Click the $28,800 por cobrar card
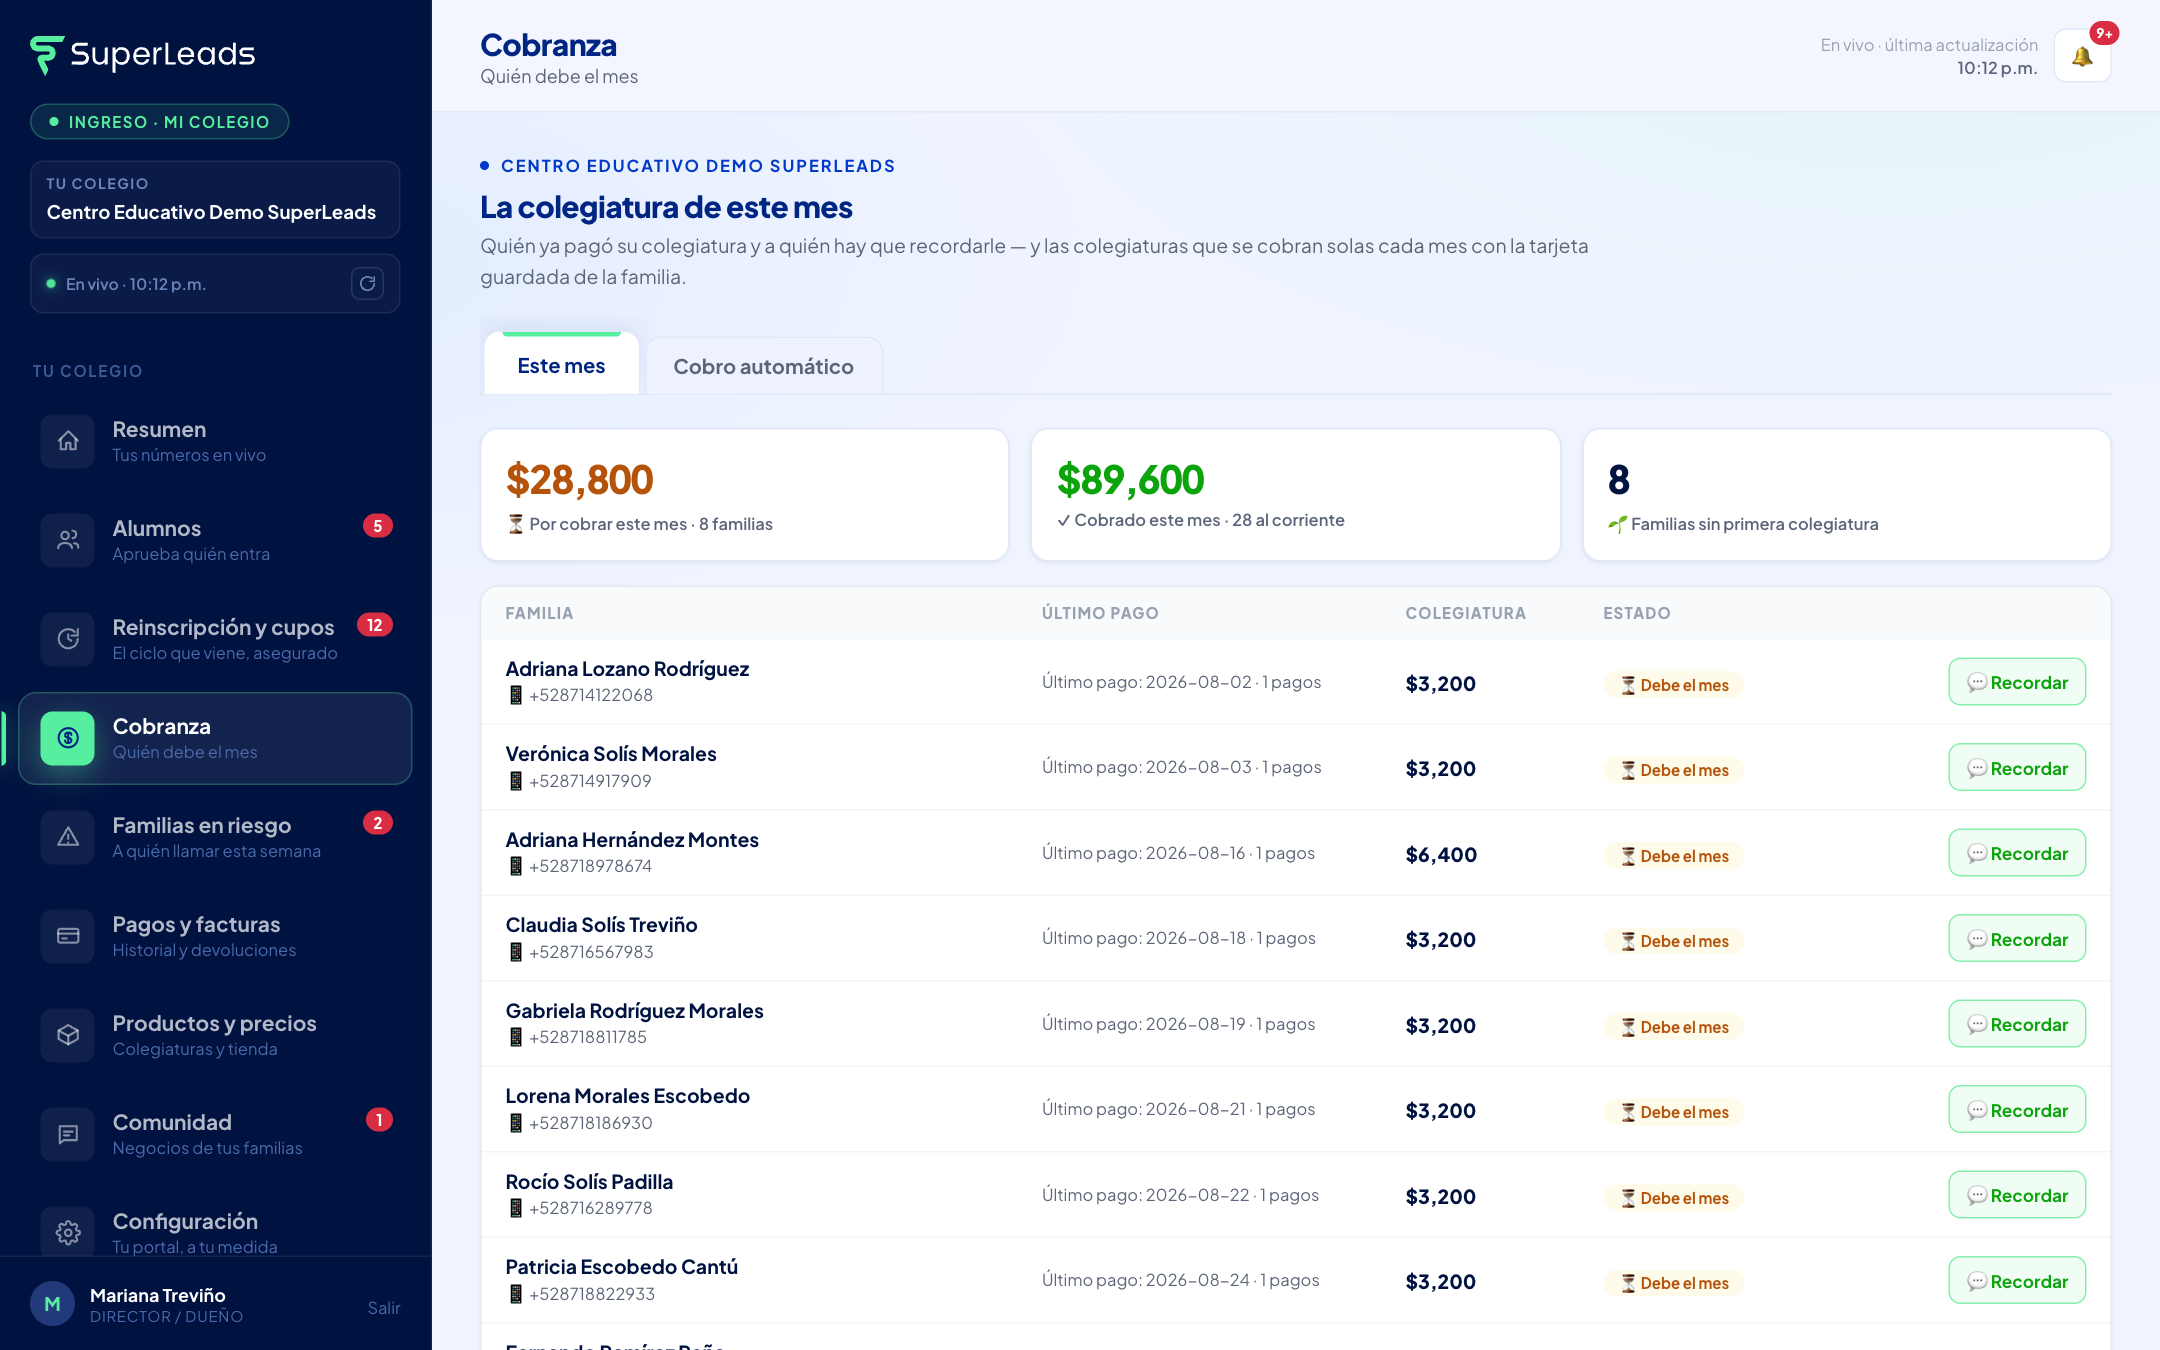 coord(745,495)
